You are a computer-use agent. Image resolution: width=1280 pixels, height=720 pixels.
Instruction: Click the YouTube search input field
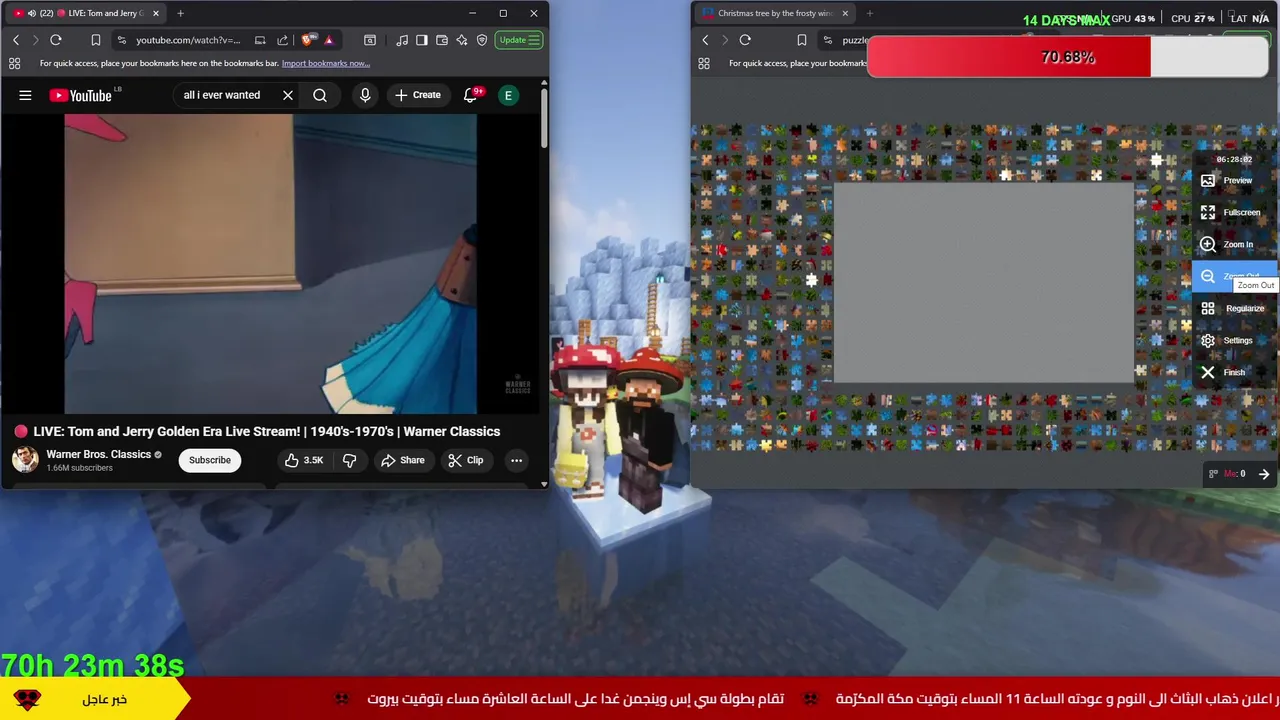[x=225, y=95]
